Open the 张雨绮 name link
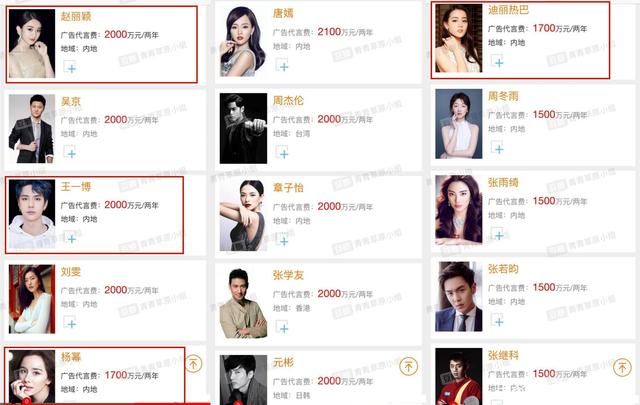 [503, 182]
